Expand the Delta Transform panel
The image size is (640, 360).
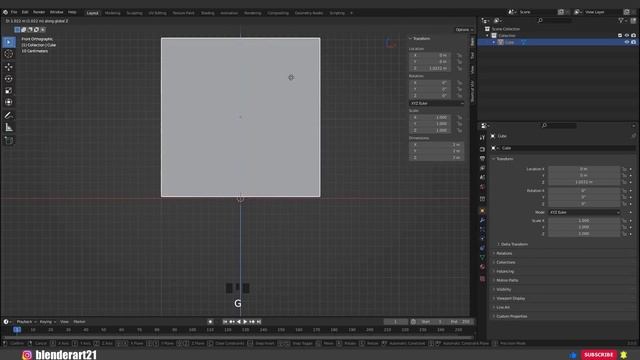click(514, 244)
